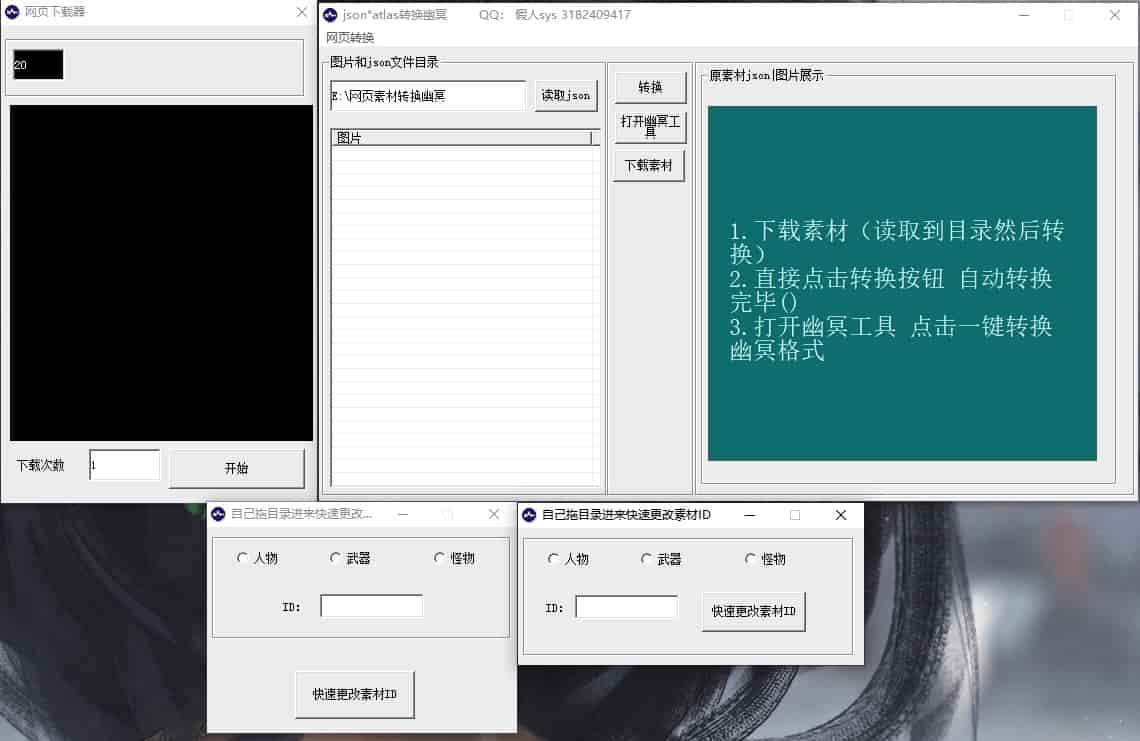Focus the ID field in the active dialog

[626, 608]
